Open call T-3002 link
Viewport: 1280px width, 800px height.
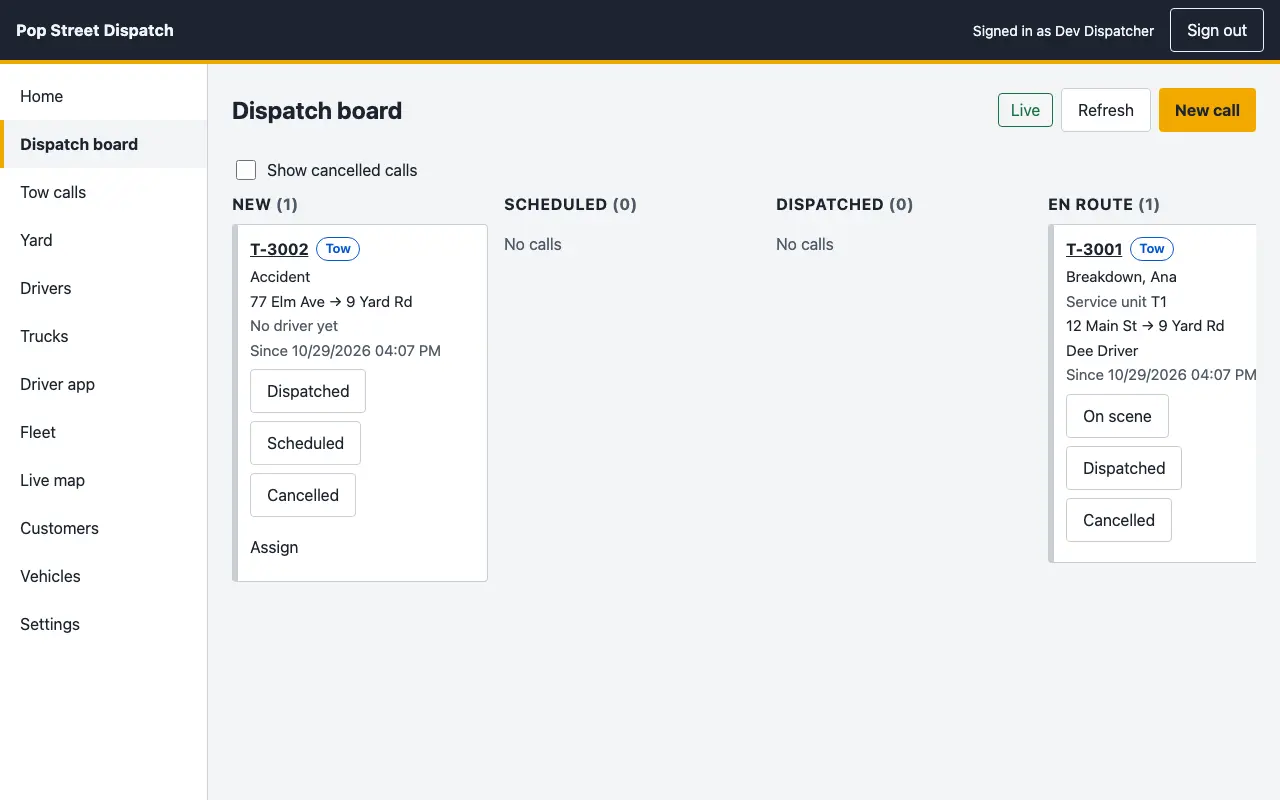[x=279, y=249]
